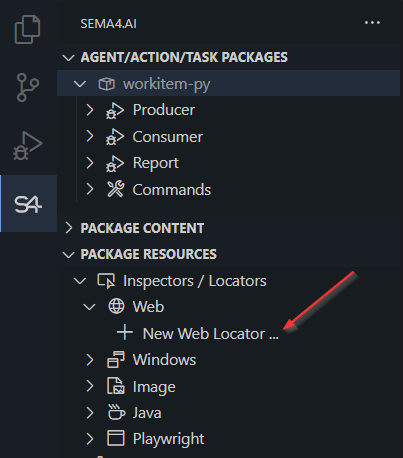Collapse the Agent/Action/Task Packages section
The height and width of the screenshot is (458, 403).
[x=68, y=58]
